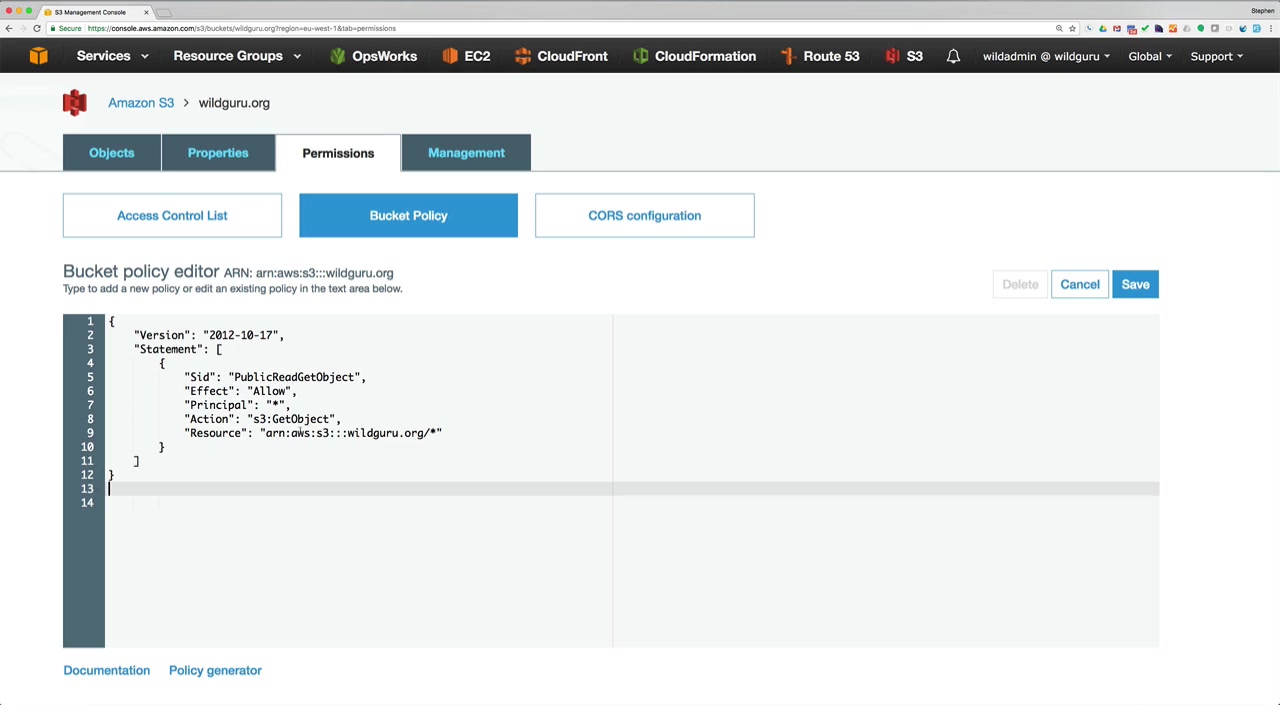
Task: Reload the page with the refresh icon
Action: (37, 28)
